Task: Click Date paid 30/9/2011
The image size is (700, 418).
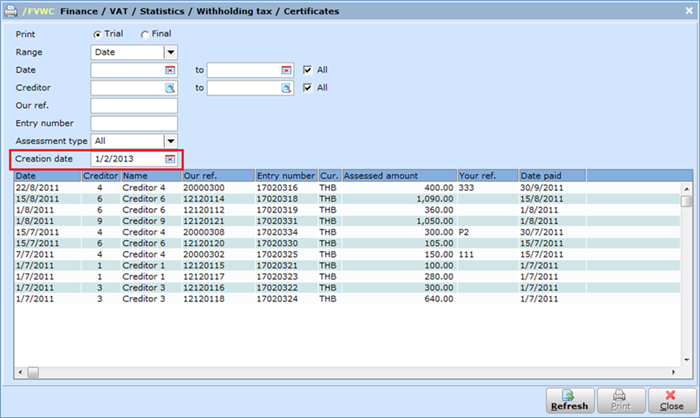Action: click(542, 188)
